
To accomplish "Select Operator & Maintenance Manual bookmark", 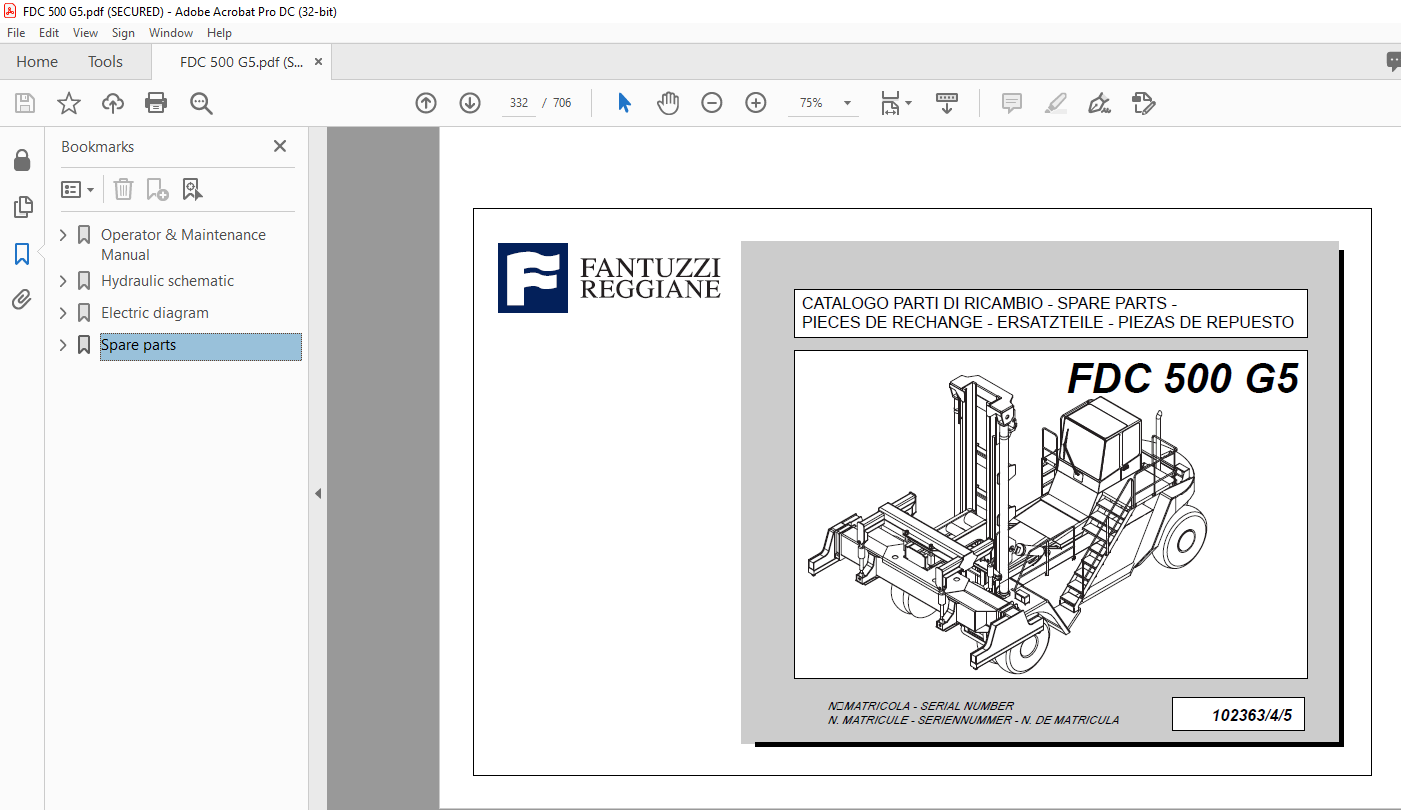I will tap(183, 245).
